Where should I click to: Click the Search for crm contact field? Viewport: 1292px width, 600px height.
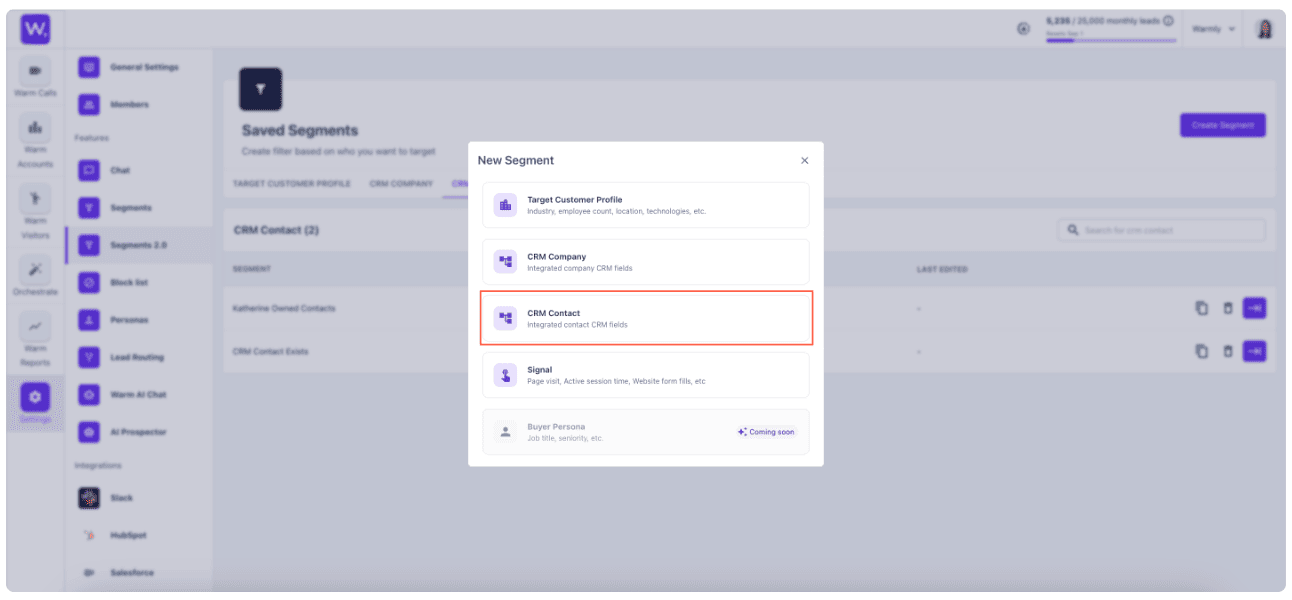point(1161,230)
